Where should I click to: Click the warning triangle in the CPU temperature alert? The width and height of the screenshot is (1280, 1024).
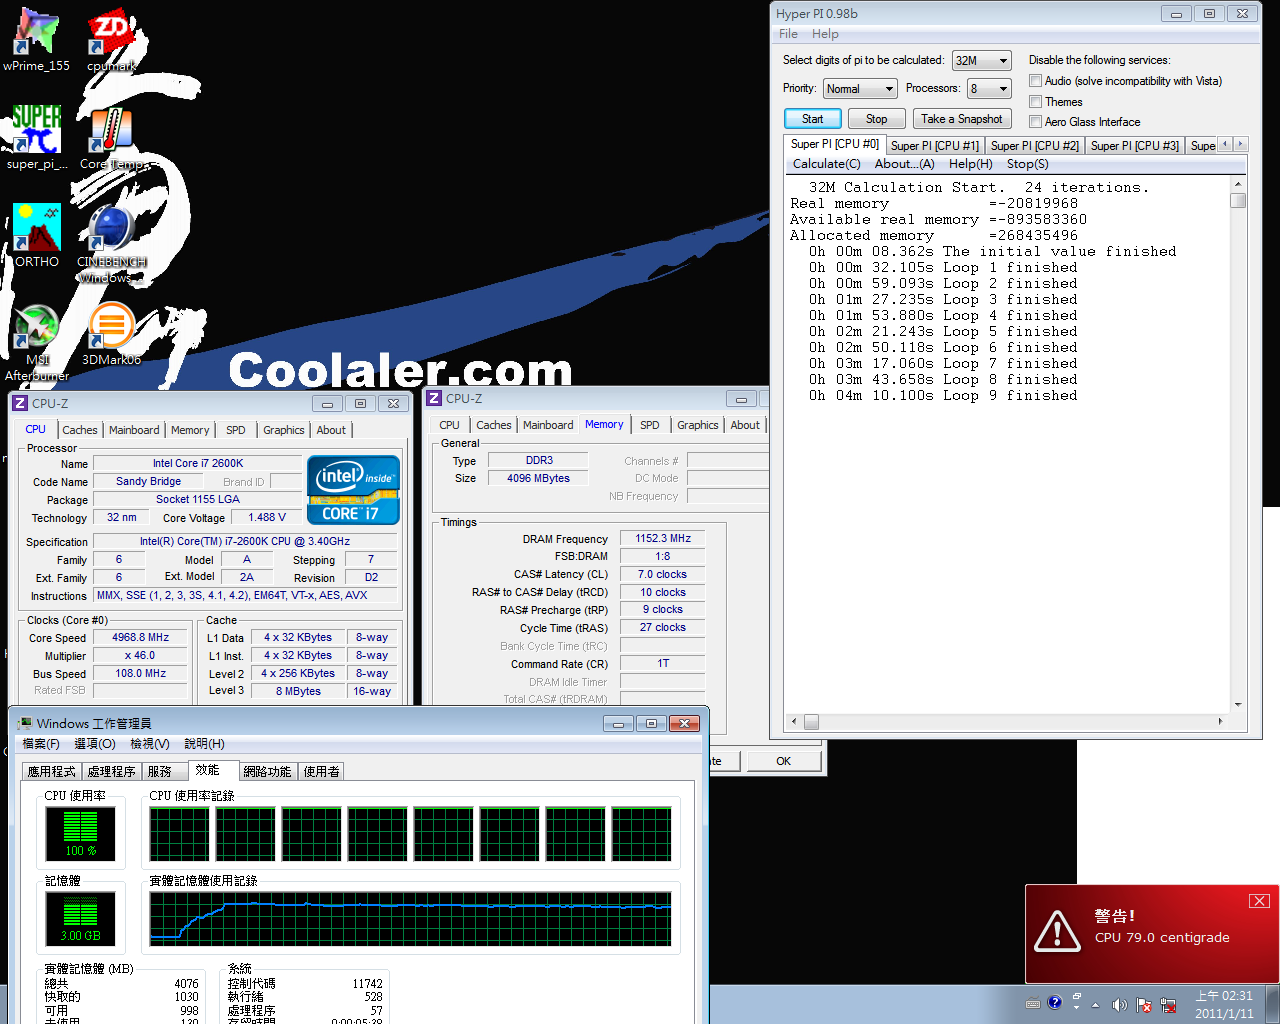coord(1057,930)
